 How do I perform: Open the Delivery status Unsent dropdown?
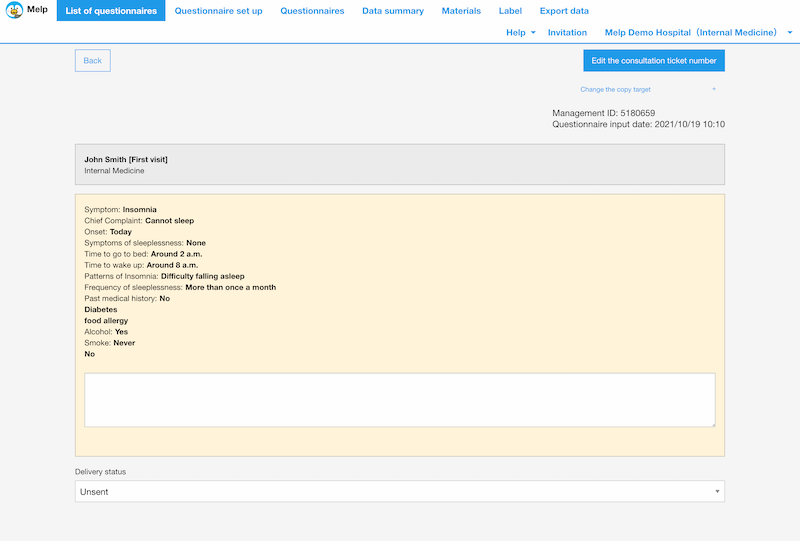[400, 491]
